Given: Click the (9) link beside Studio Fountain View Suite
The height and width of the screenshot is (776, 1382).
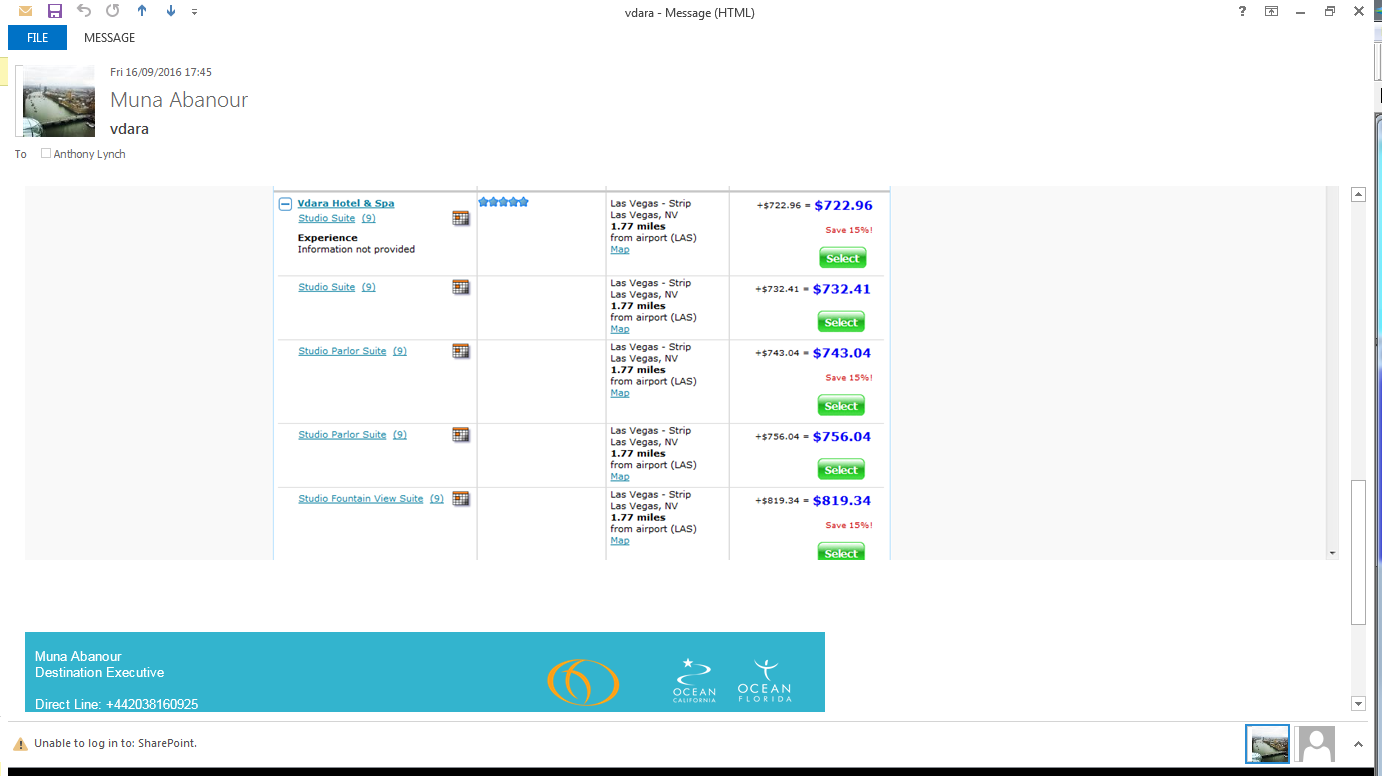Looking at the screenshot, I should pyautogui.click(x=437, y=499).
